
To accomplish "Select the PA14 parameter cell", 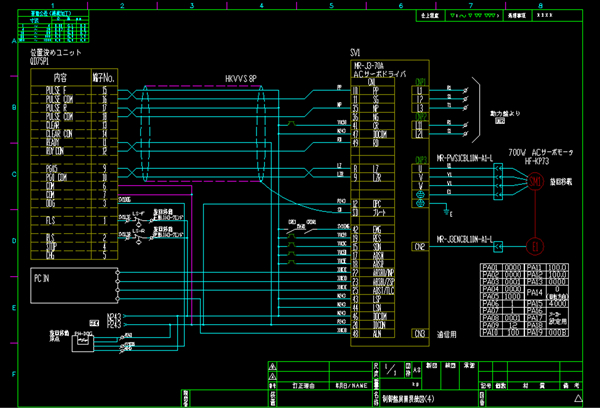I will [x=535, y=292].
